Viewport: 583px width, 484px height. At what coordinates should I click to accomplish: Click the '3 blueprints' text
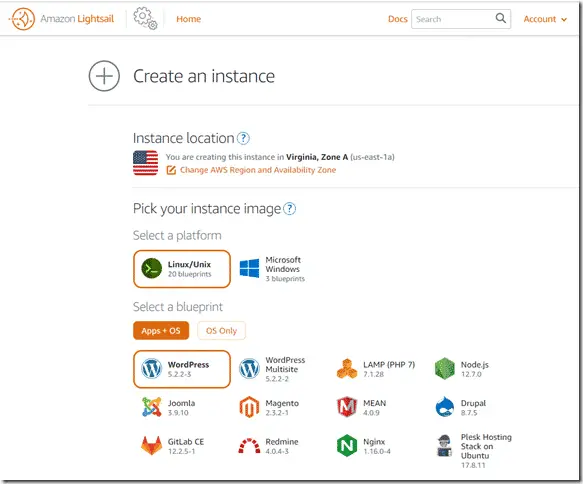click(285, 279)
